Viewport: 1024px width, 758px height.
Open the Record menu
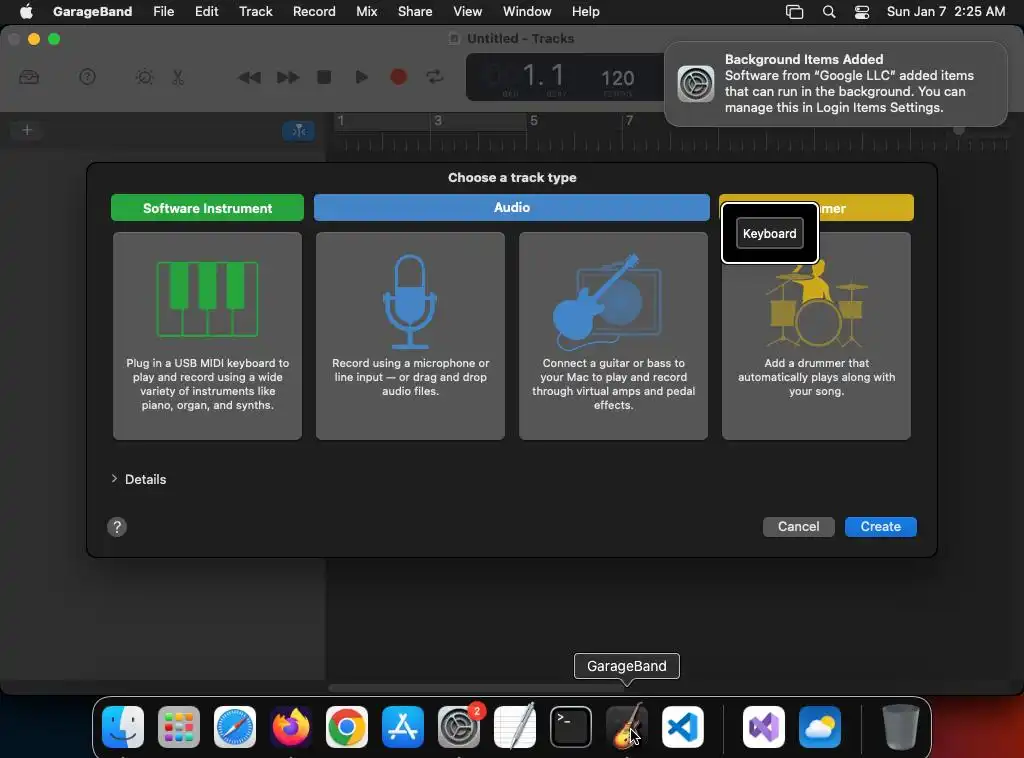314,11
